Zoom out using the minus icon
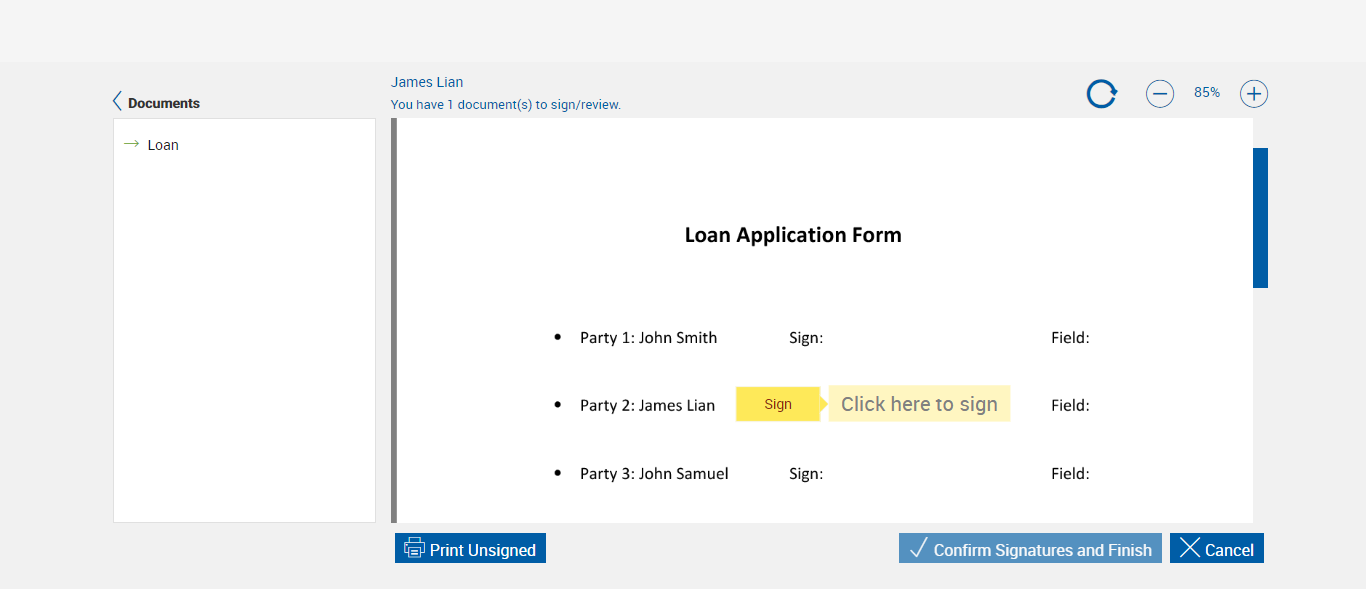This screenshot has width=1366, height=589. [1160, 94]
